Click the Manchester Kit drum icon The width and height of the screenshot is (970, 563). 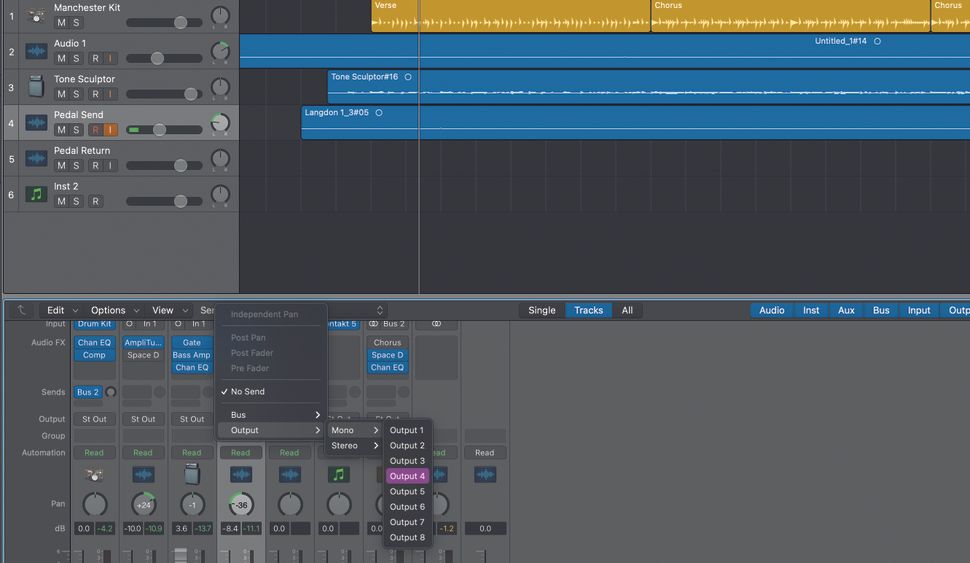coord(36,16)
